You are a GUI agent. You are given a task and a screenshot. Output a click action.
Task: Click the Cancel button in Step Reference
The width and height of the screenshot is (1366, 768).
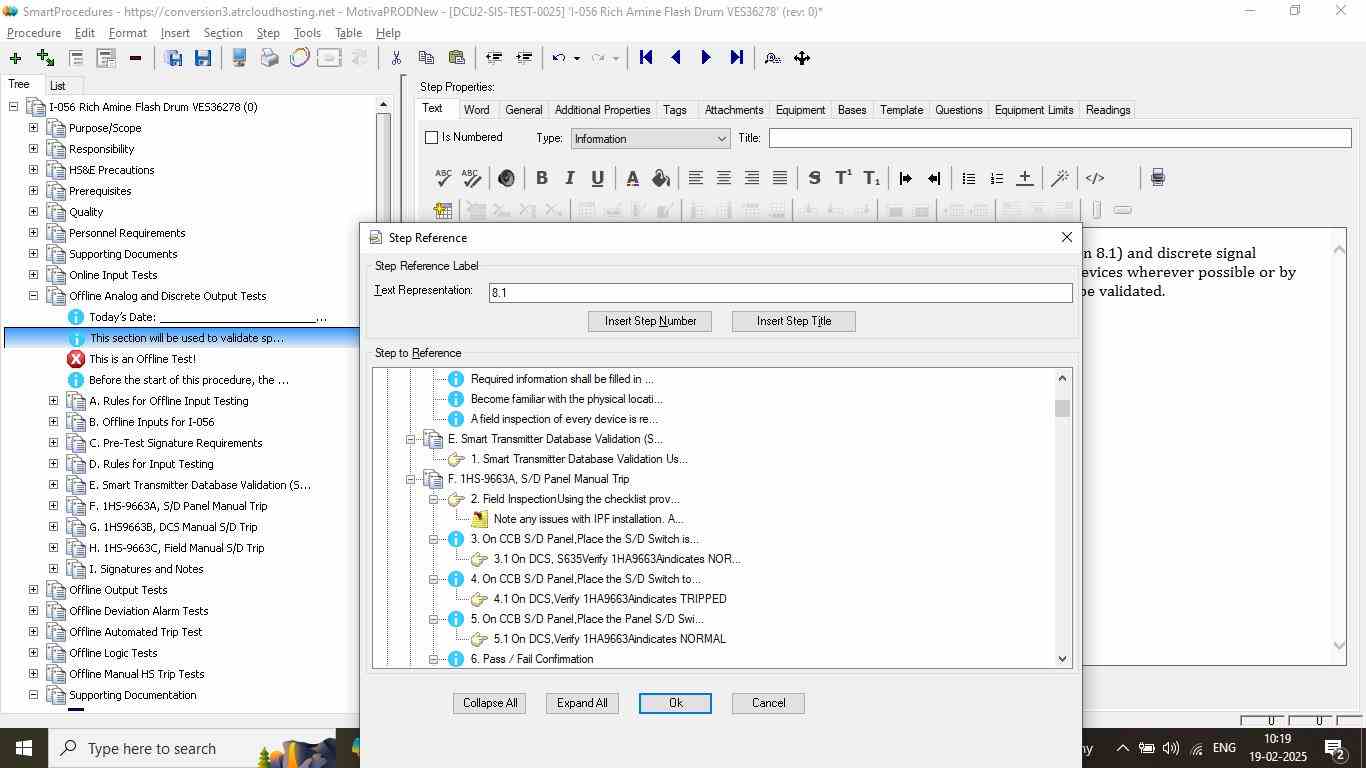(768, 703)
